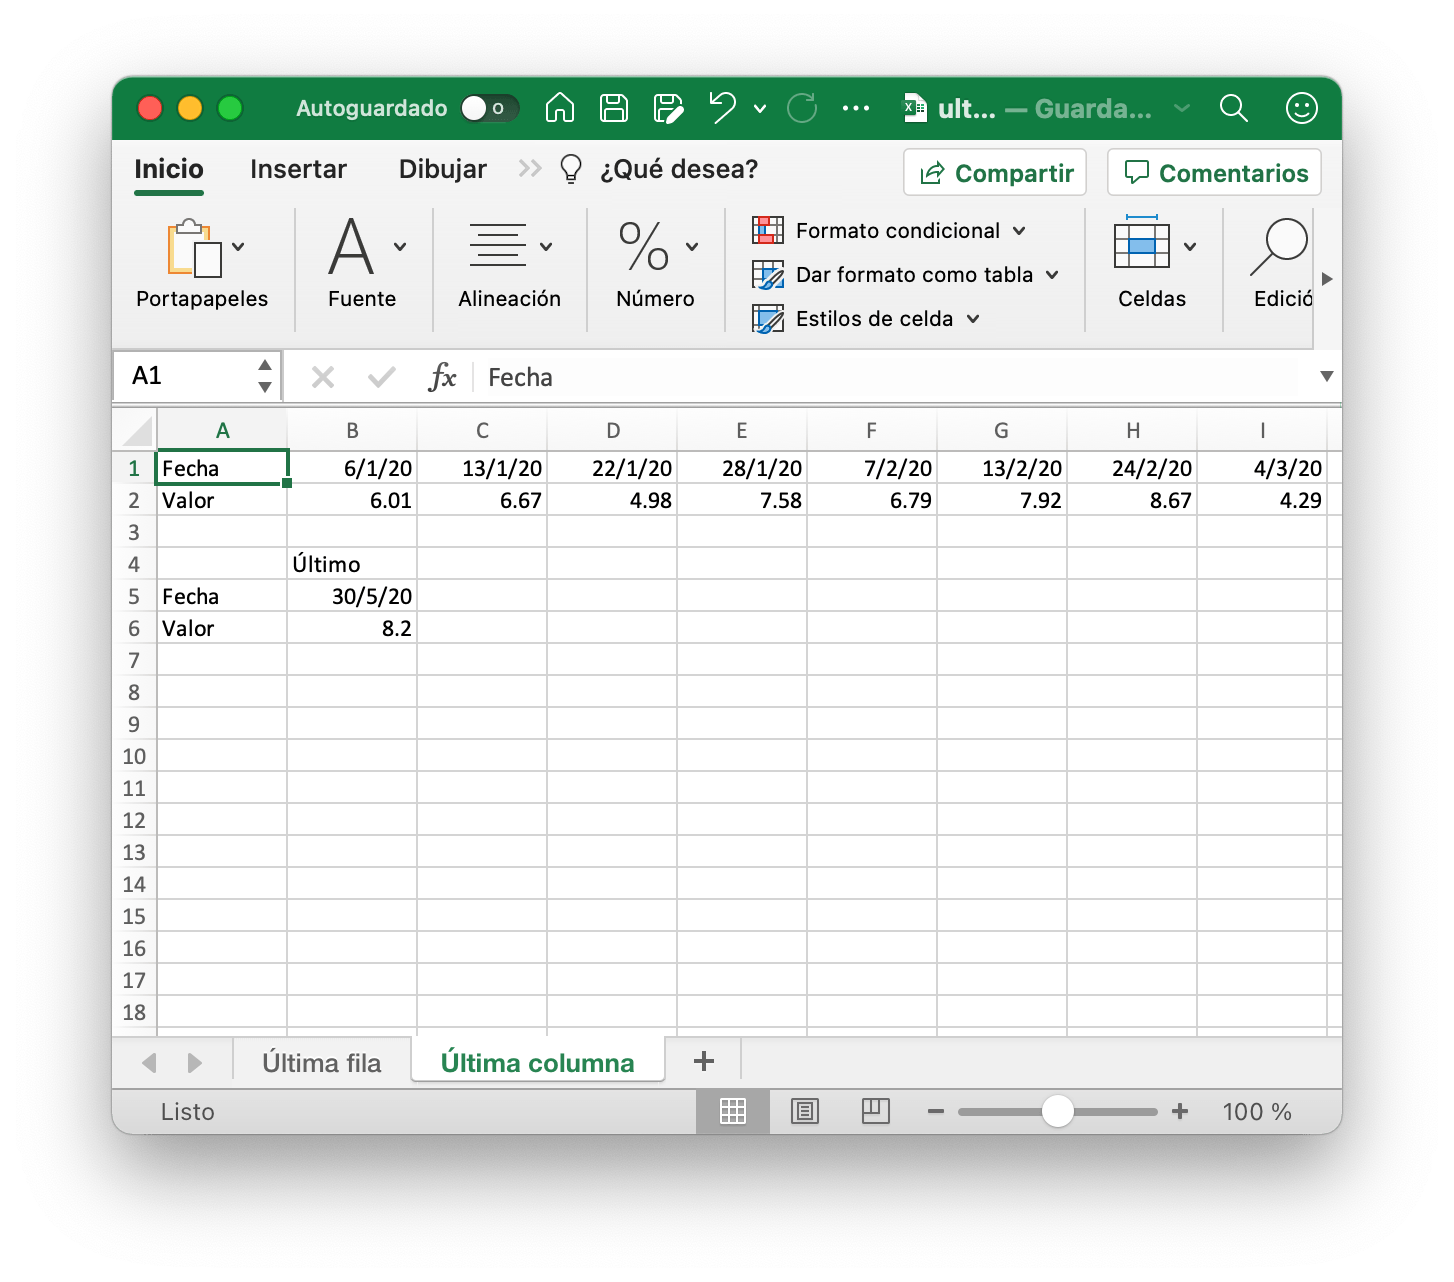The image size is (1454, 1282).
Task: Click the Comentarios button
Action: (1214, 173)
